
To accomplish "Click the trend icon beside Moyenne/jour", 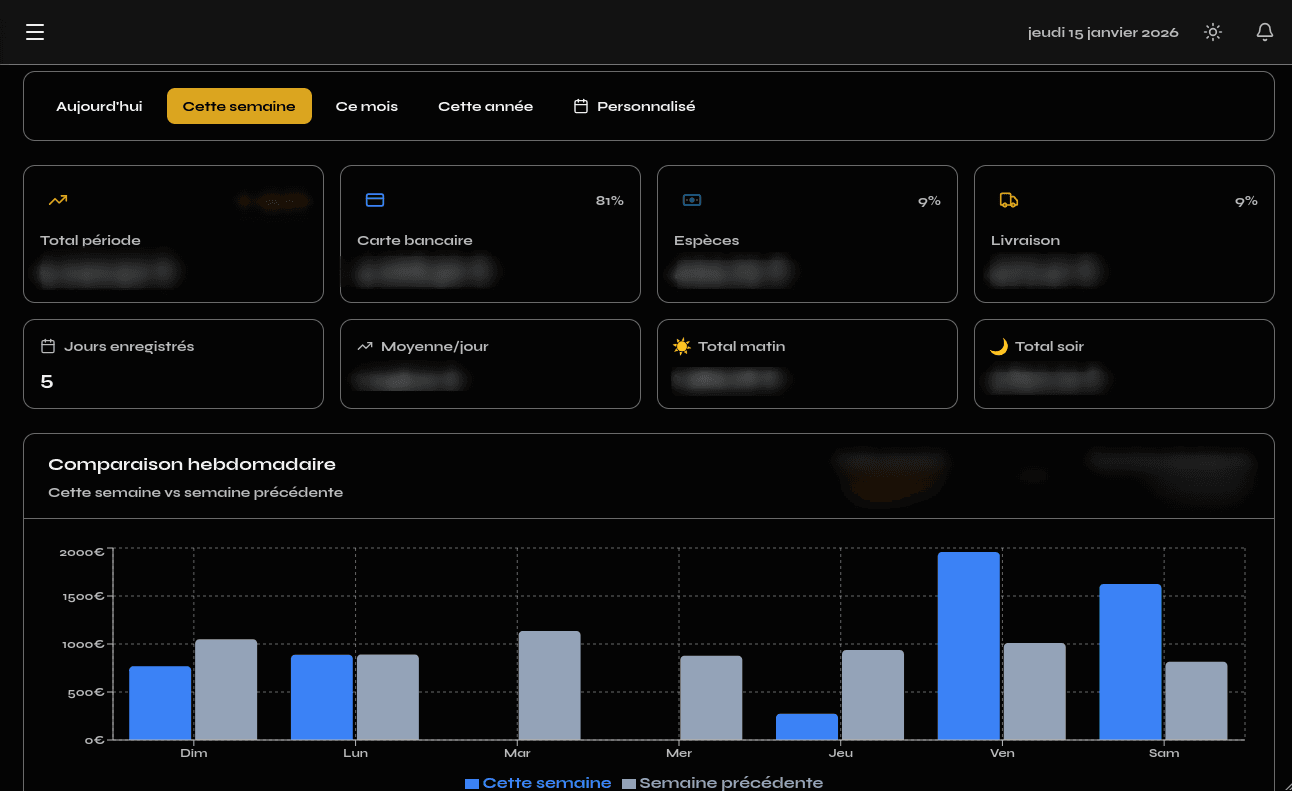I will click(365, 347).
